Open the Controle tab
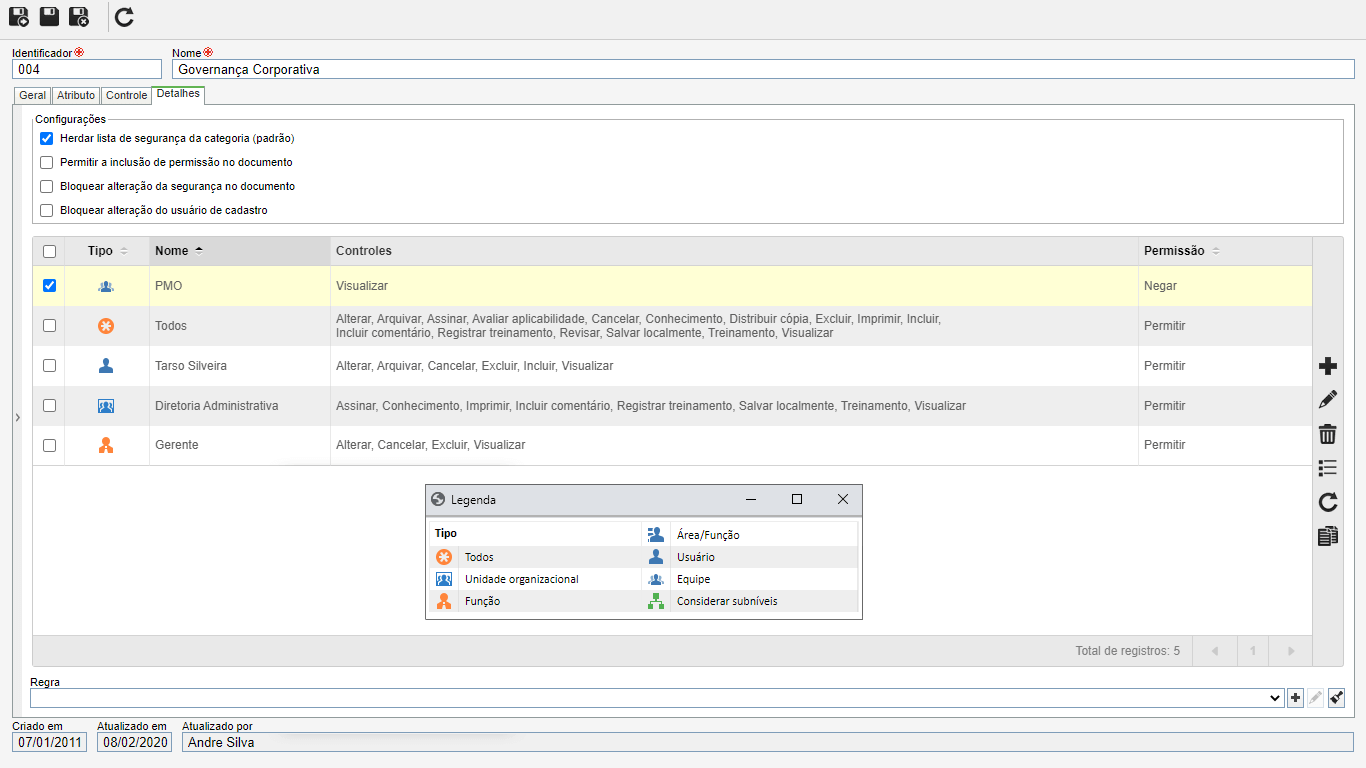 (x=126, y=96)
